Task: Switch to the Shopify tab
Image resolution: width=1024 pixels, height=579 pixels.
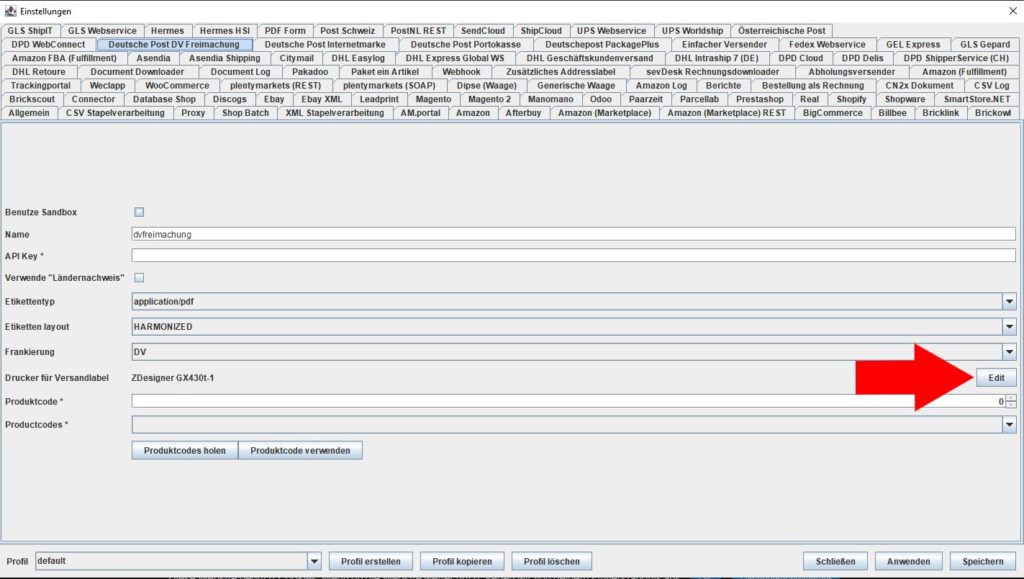Action: pos(852,99)
